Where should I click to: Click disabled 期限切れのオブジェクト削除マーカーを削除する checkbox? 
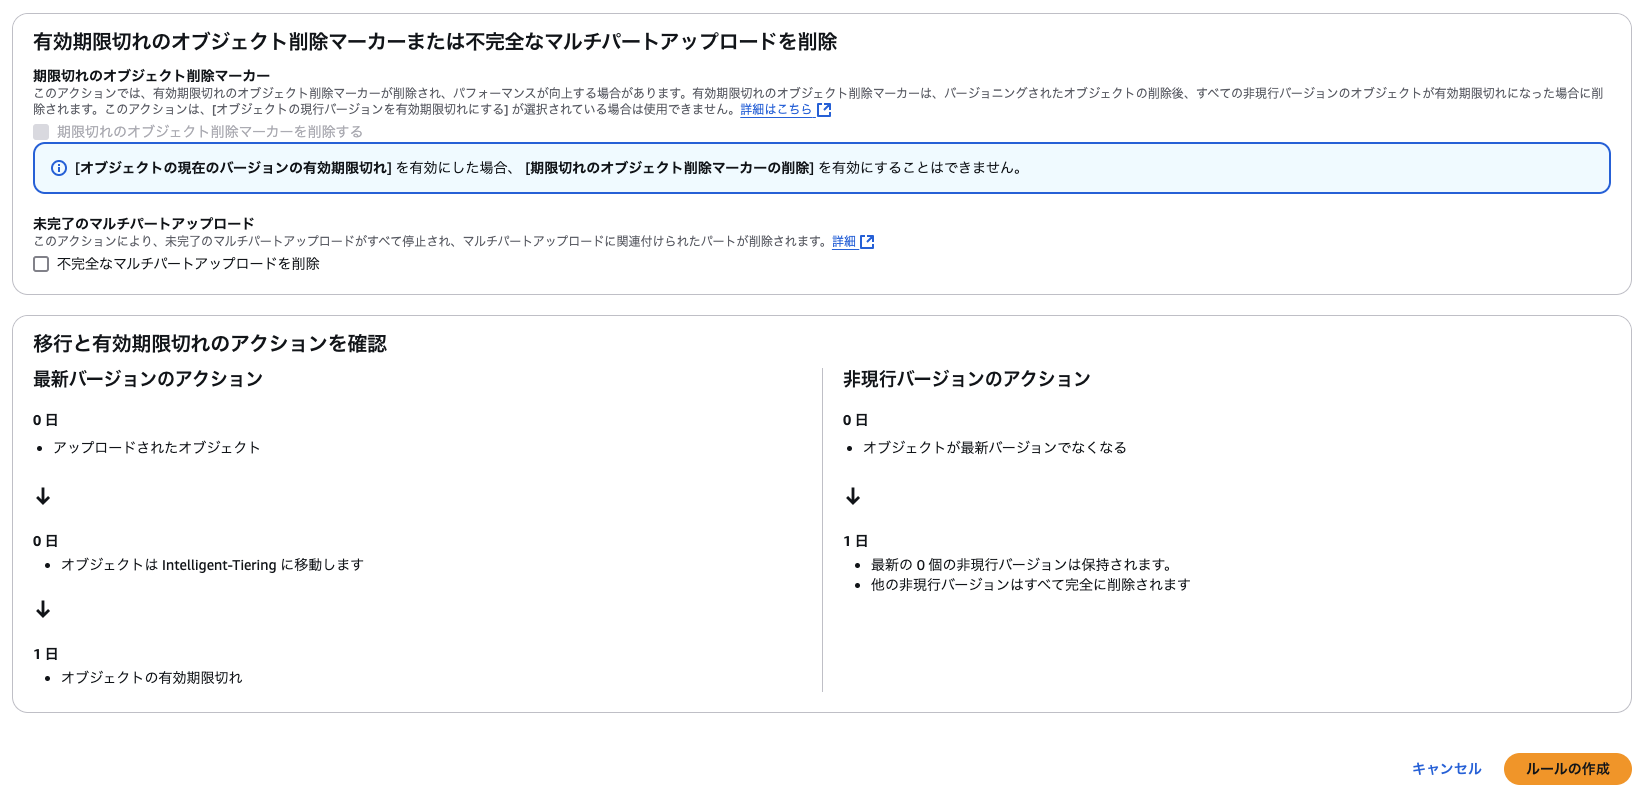click(x=41, y=132)
